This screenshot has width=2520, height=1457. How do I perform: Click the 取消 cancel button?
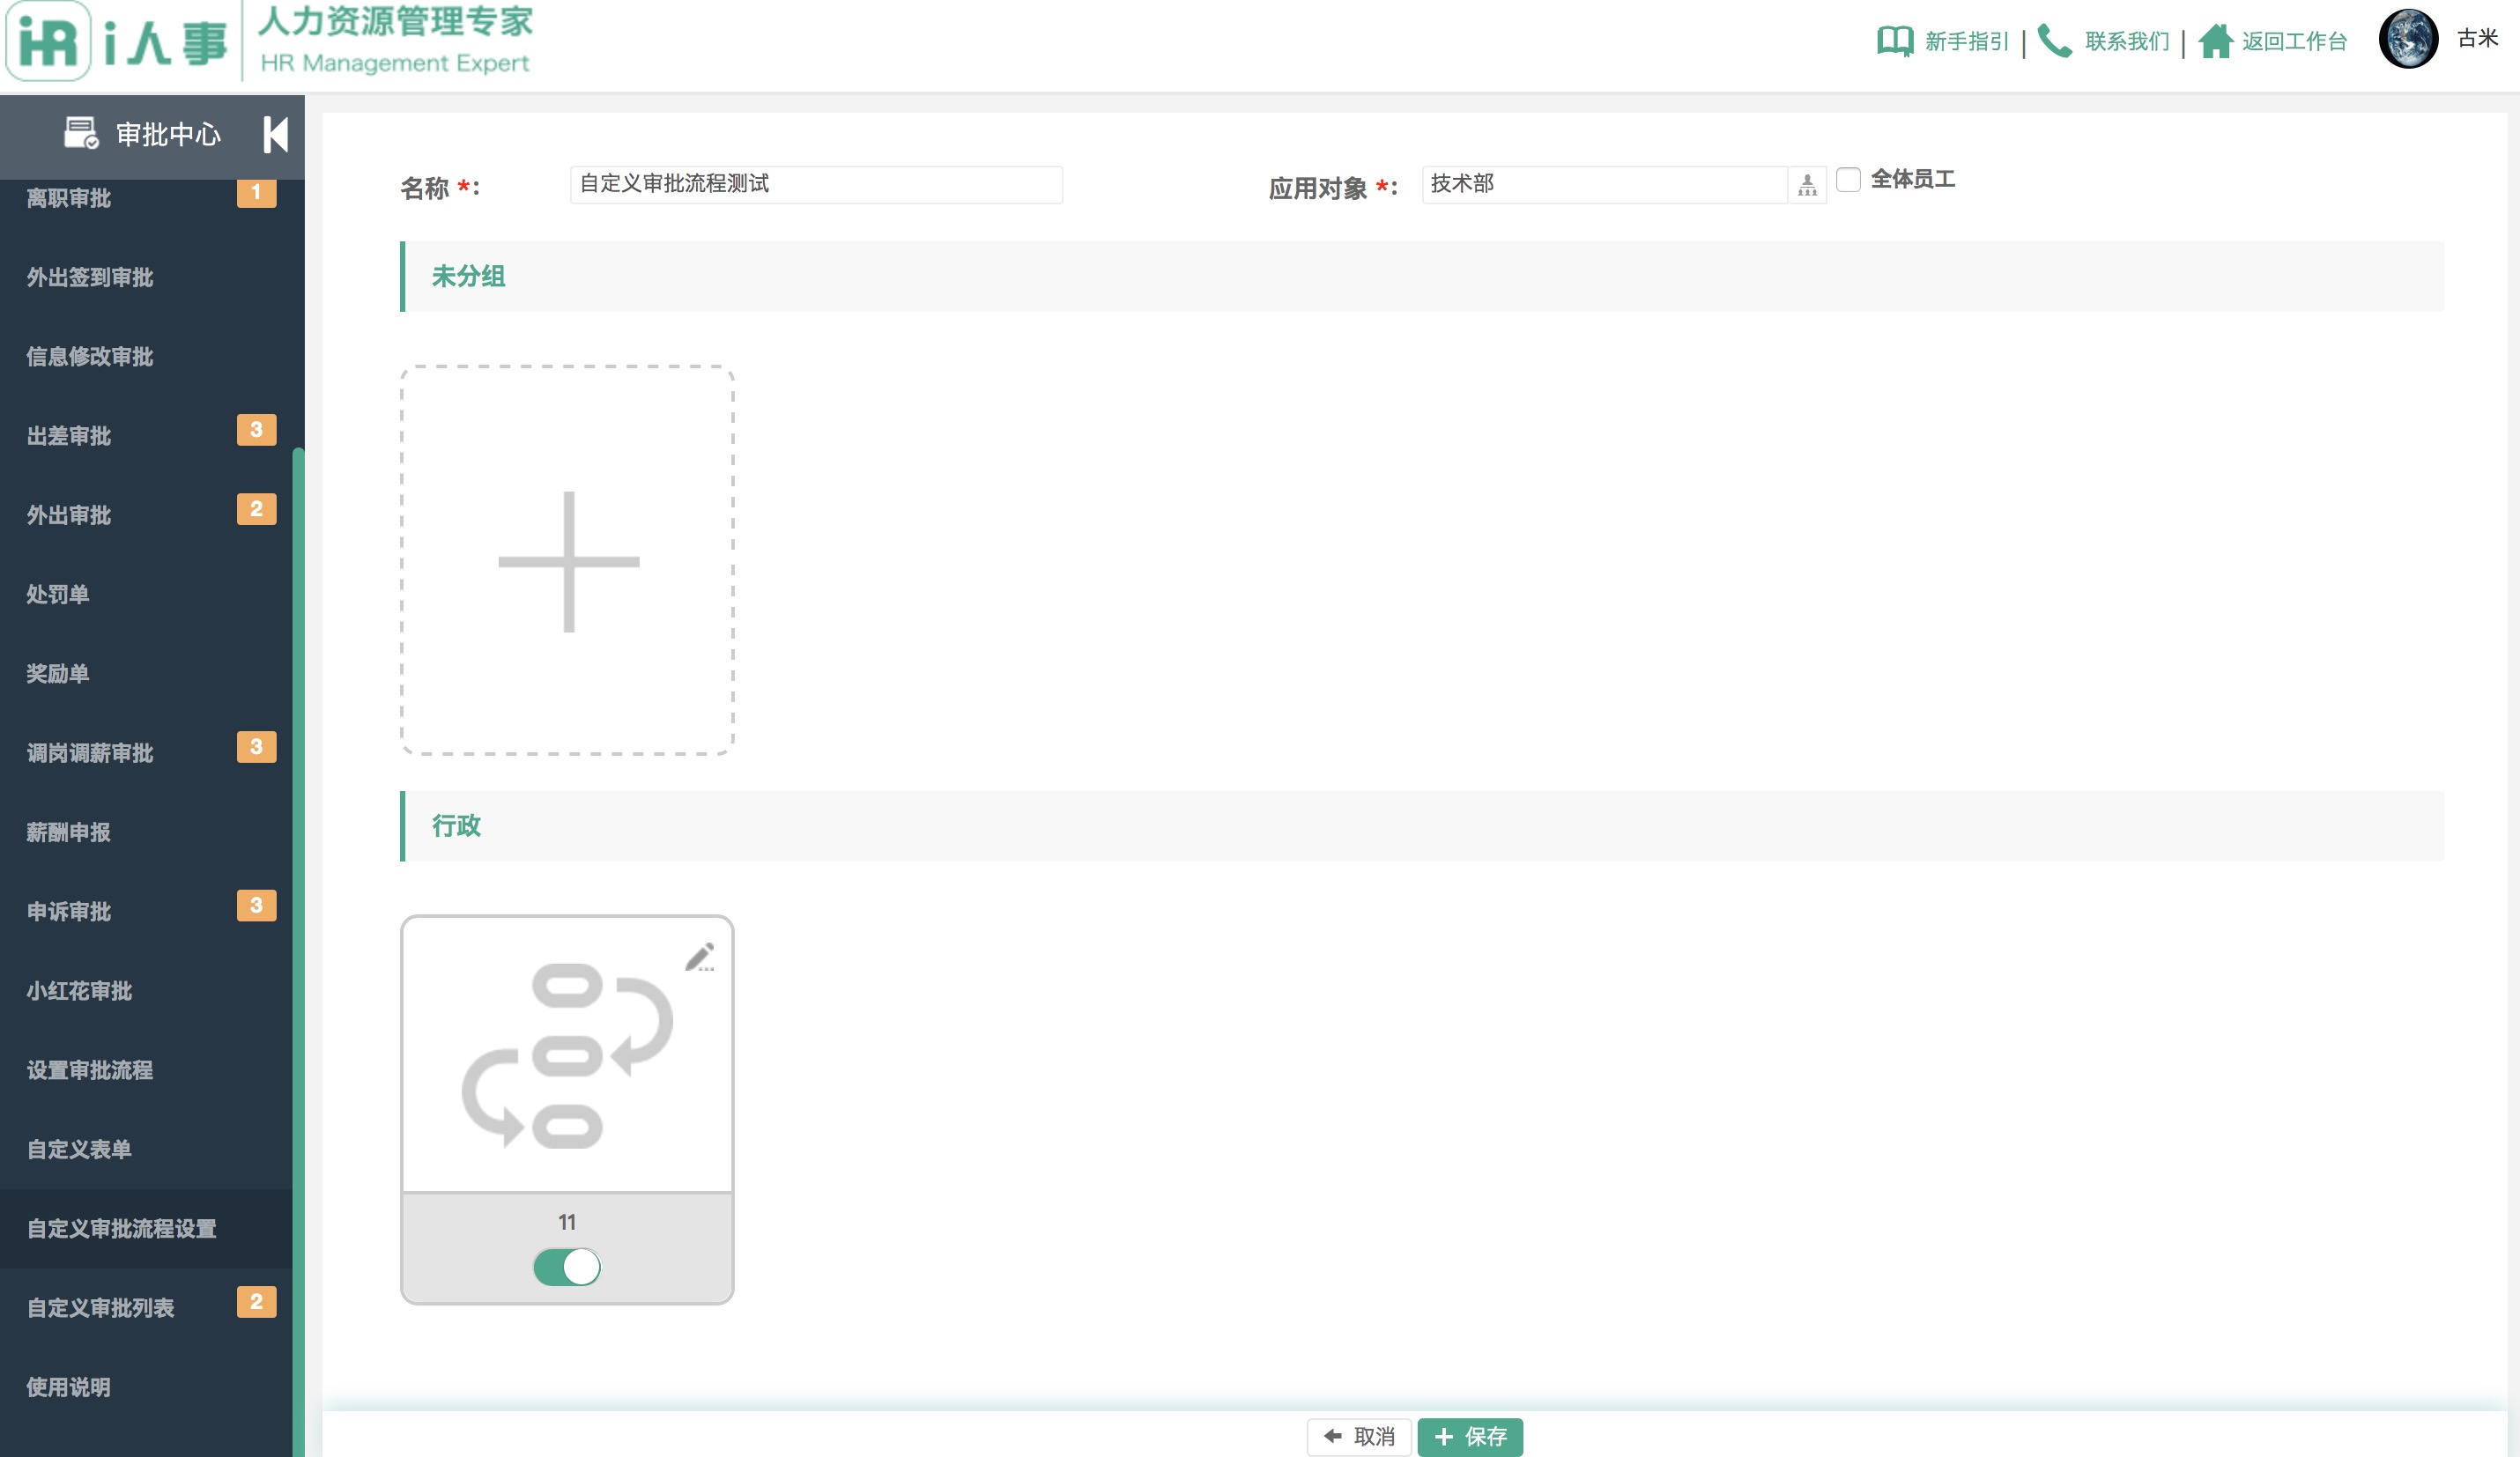point(1359,1437)
